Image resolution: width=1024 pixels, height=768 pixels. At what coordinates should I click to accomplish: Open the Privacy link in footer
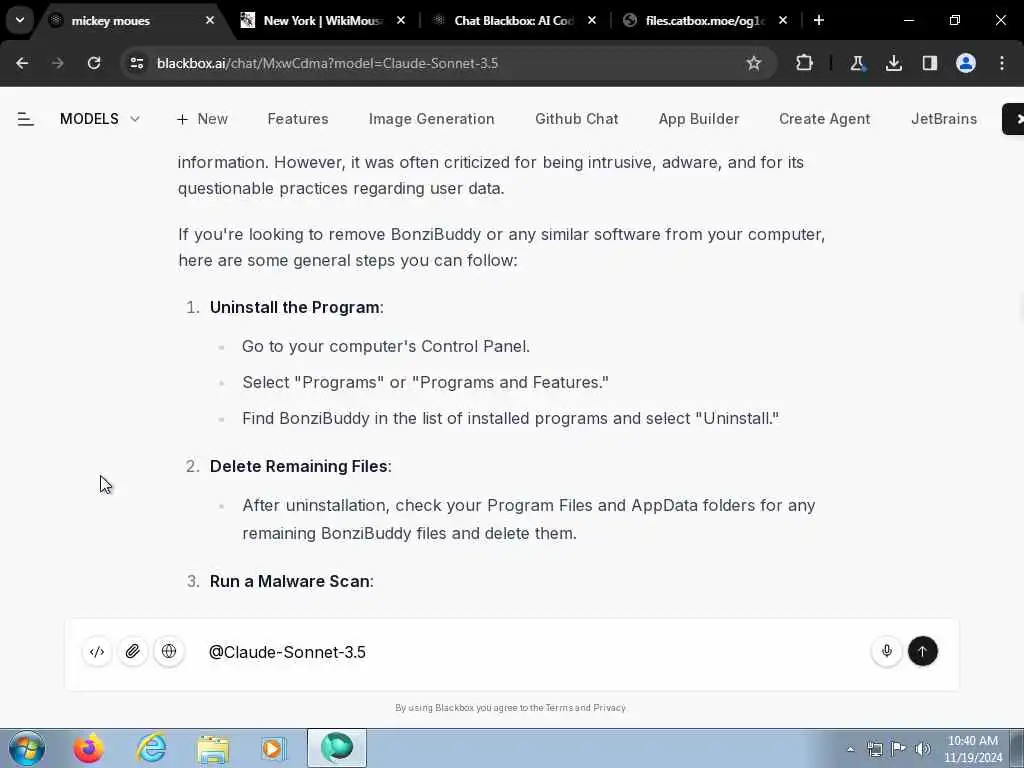click(609, 707)
